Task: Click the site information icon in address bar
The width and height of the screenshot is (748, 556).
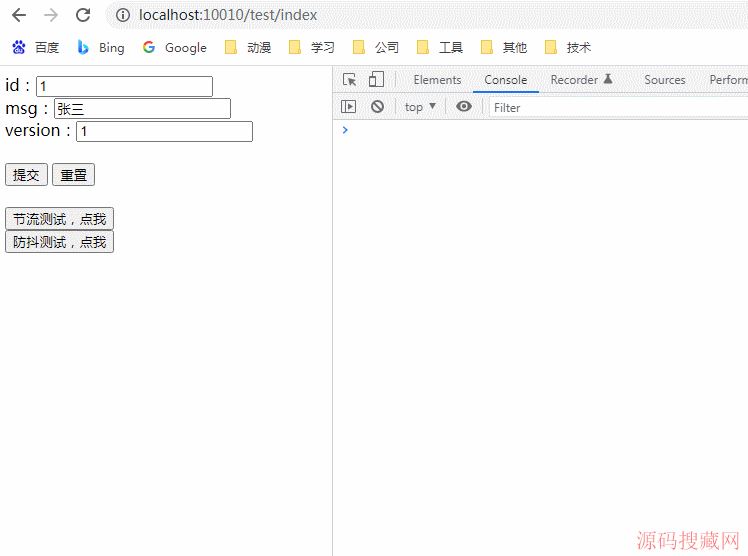Action: (x=123, y=15)
